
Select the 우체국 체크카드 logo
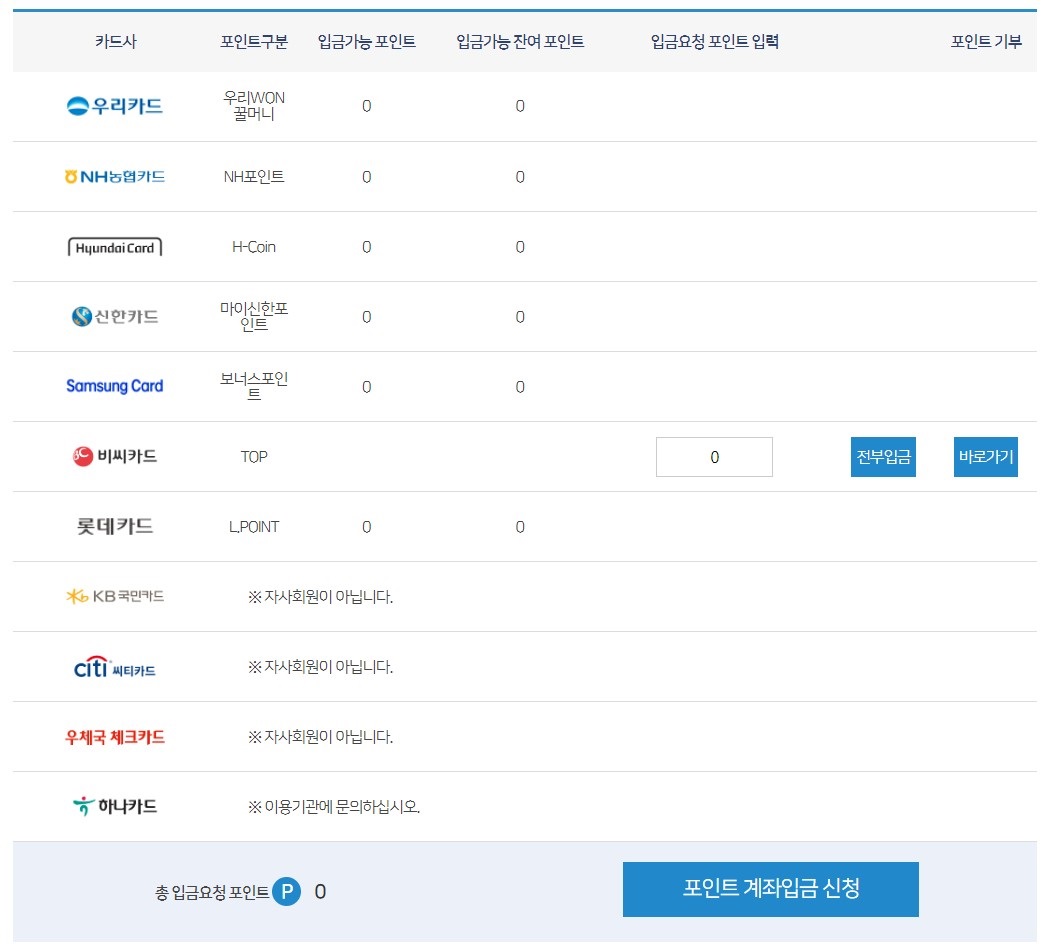113,736
